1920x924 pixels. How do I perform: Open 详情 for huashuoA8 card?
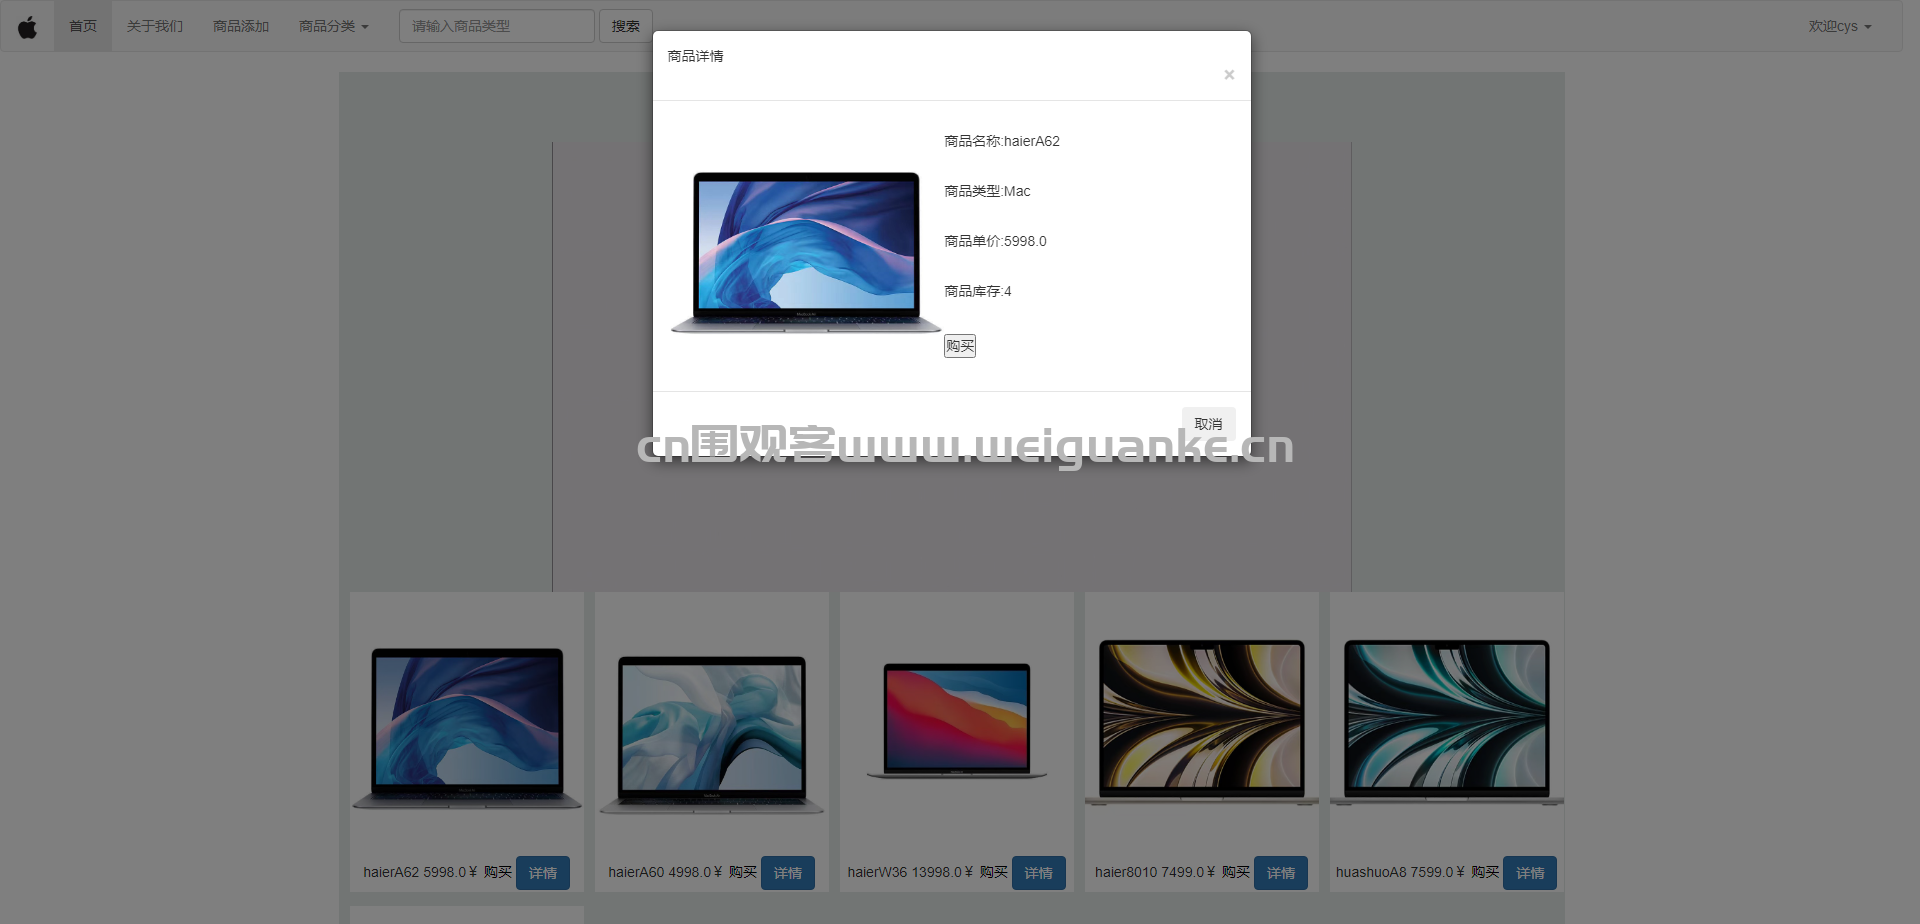(x=1530, y=873)
